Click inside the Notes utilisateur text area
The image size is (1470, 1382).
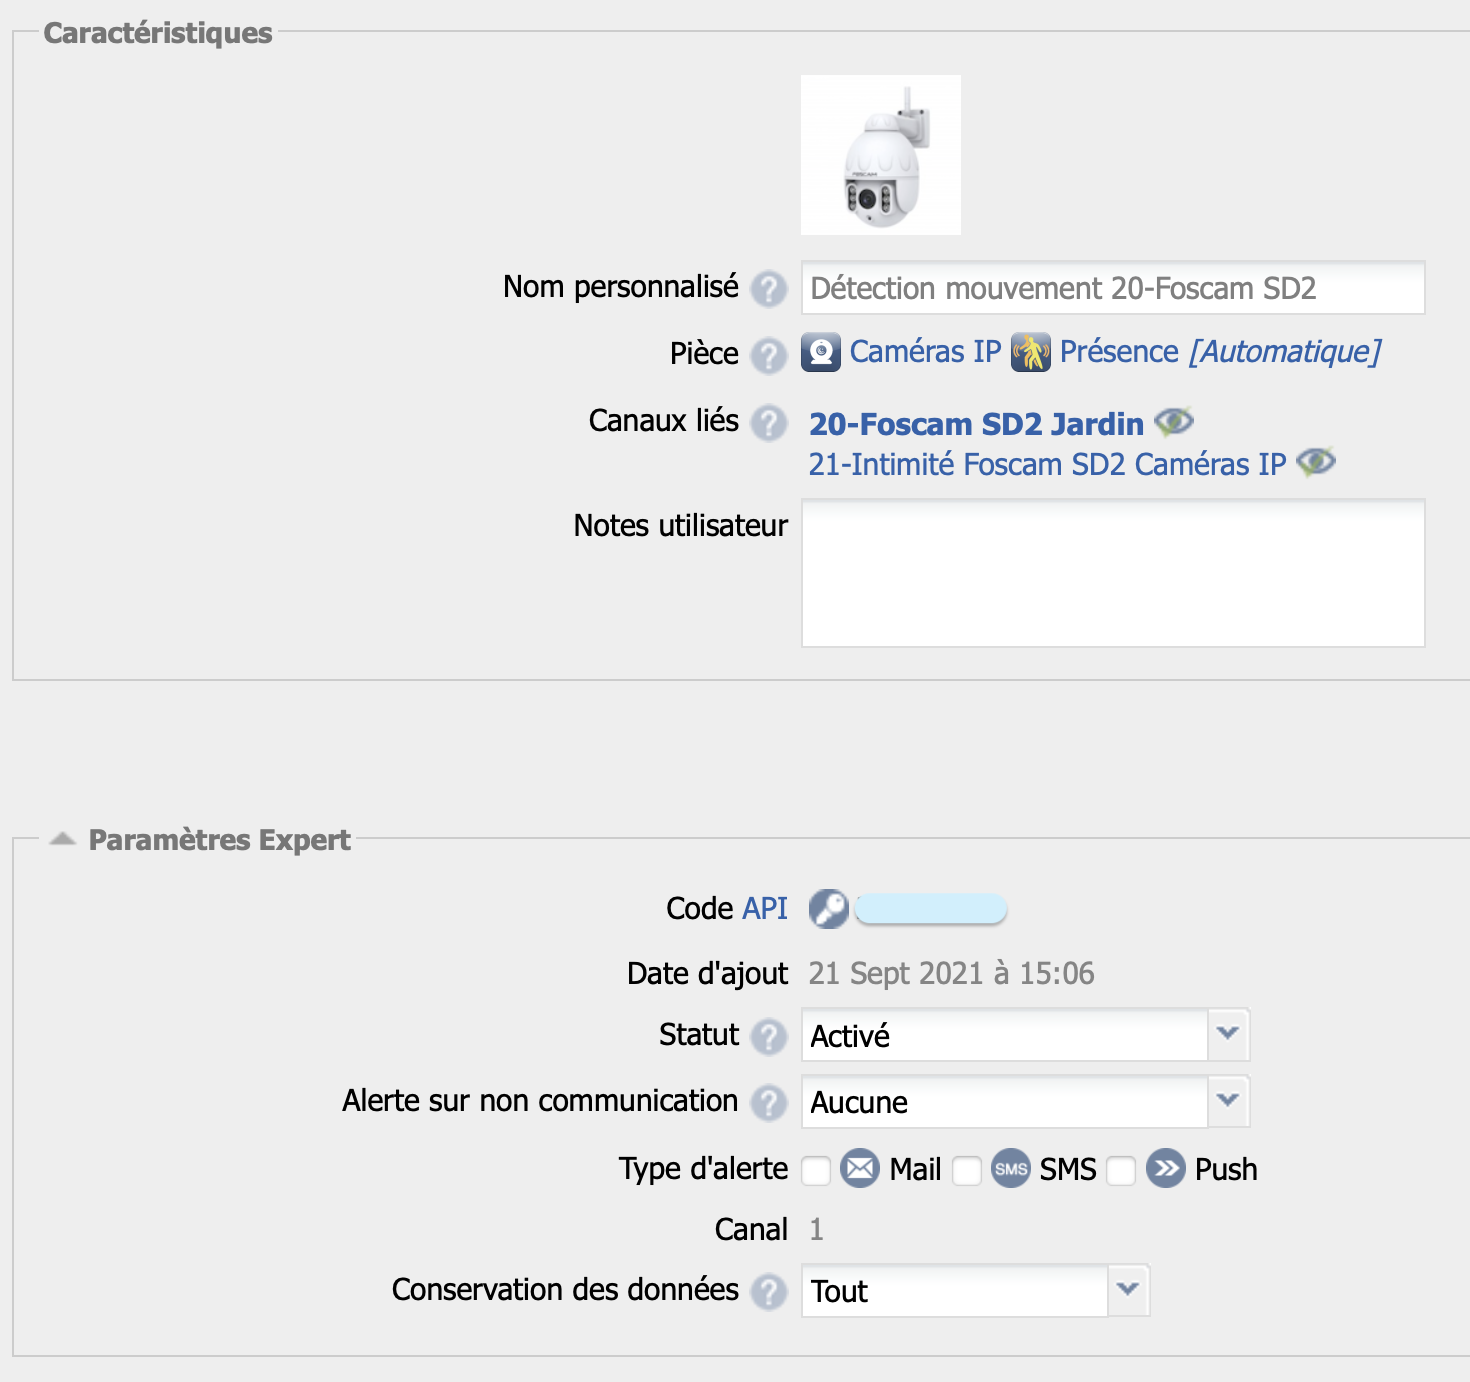[x=1113, y=574]
